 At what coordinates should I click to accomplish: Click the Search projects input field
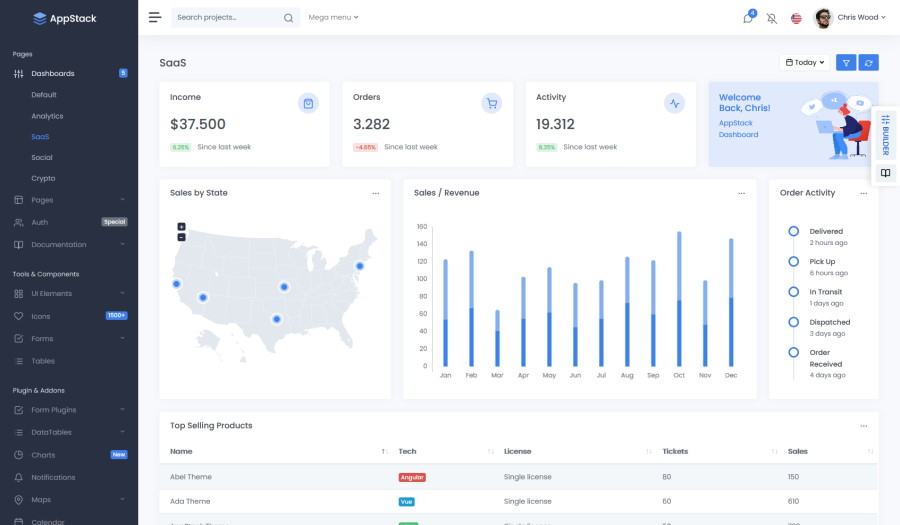pyautogui.click(x=227, y=17)
